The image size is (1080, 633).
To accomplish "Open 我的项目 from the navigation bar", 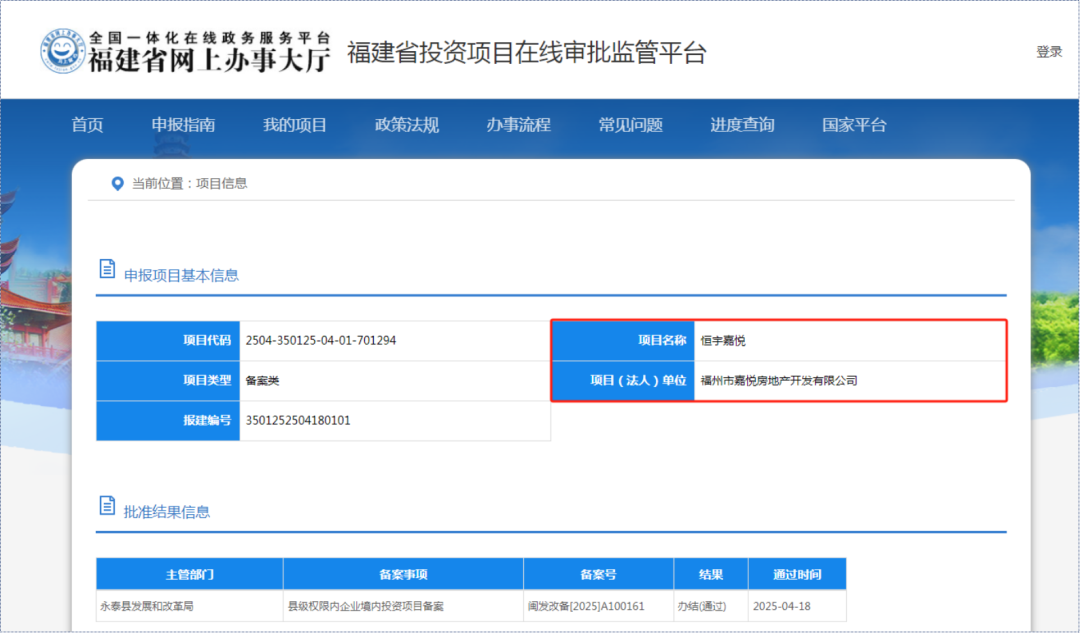I will click(x=295, y=124).
